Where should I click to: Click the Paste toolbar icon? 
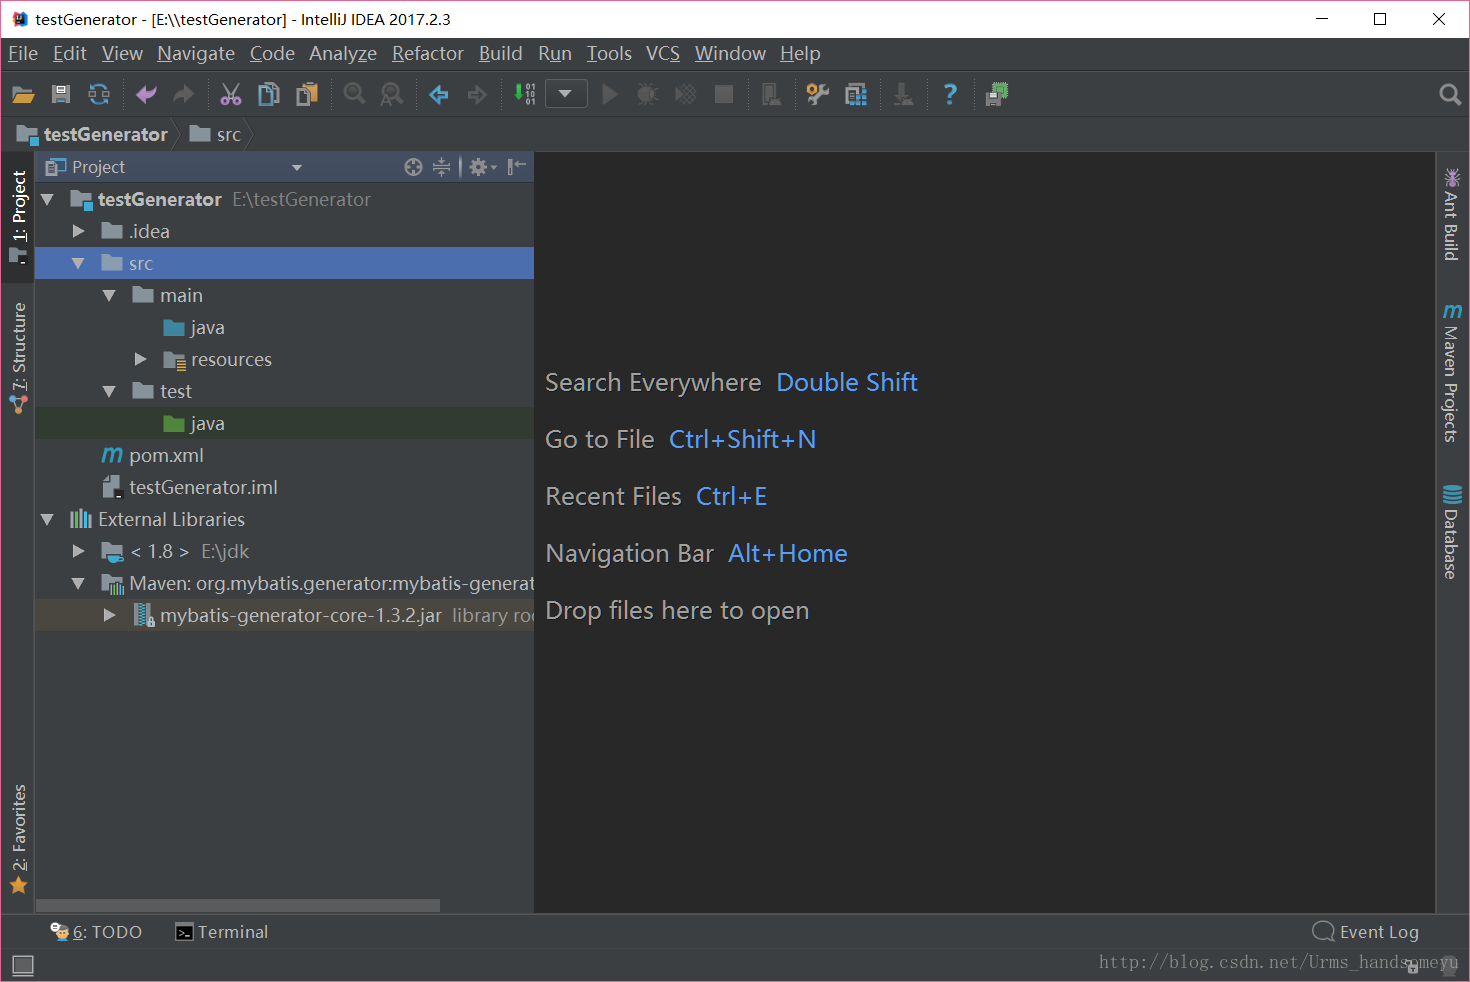[x=307, y=94]
